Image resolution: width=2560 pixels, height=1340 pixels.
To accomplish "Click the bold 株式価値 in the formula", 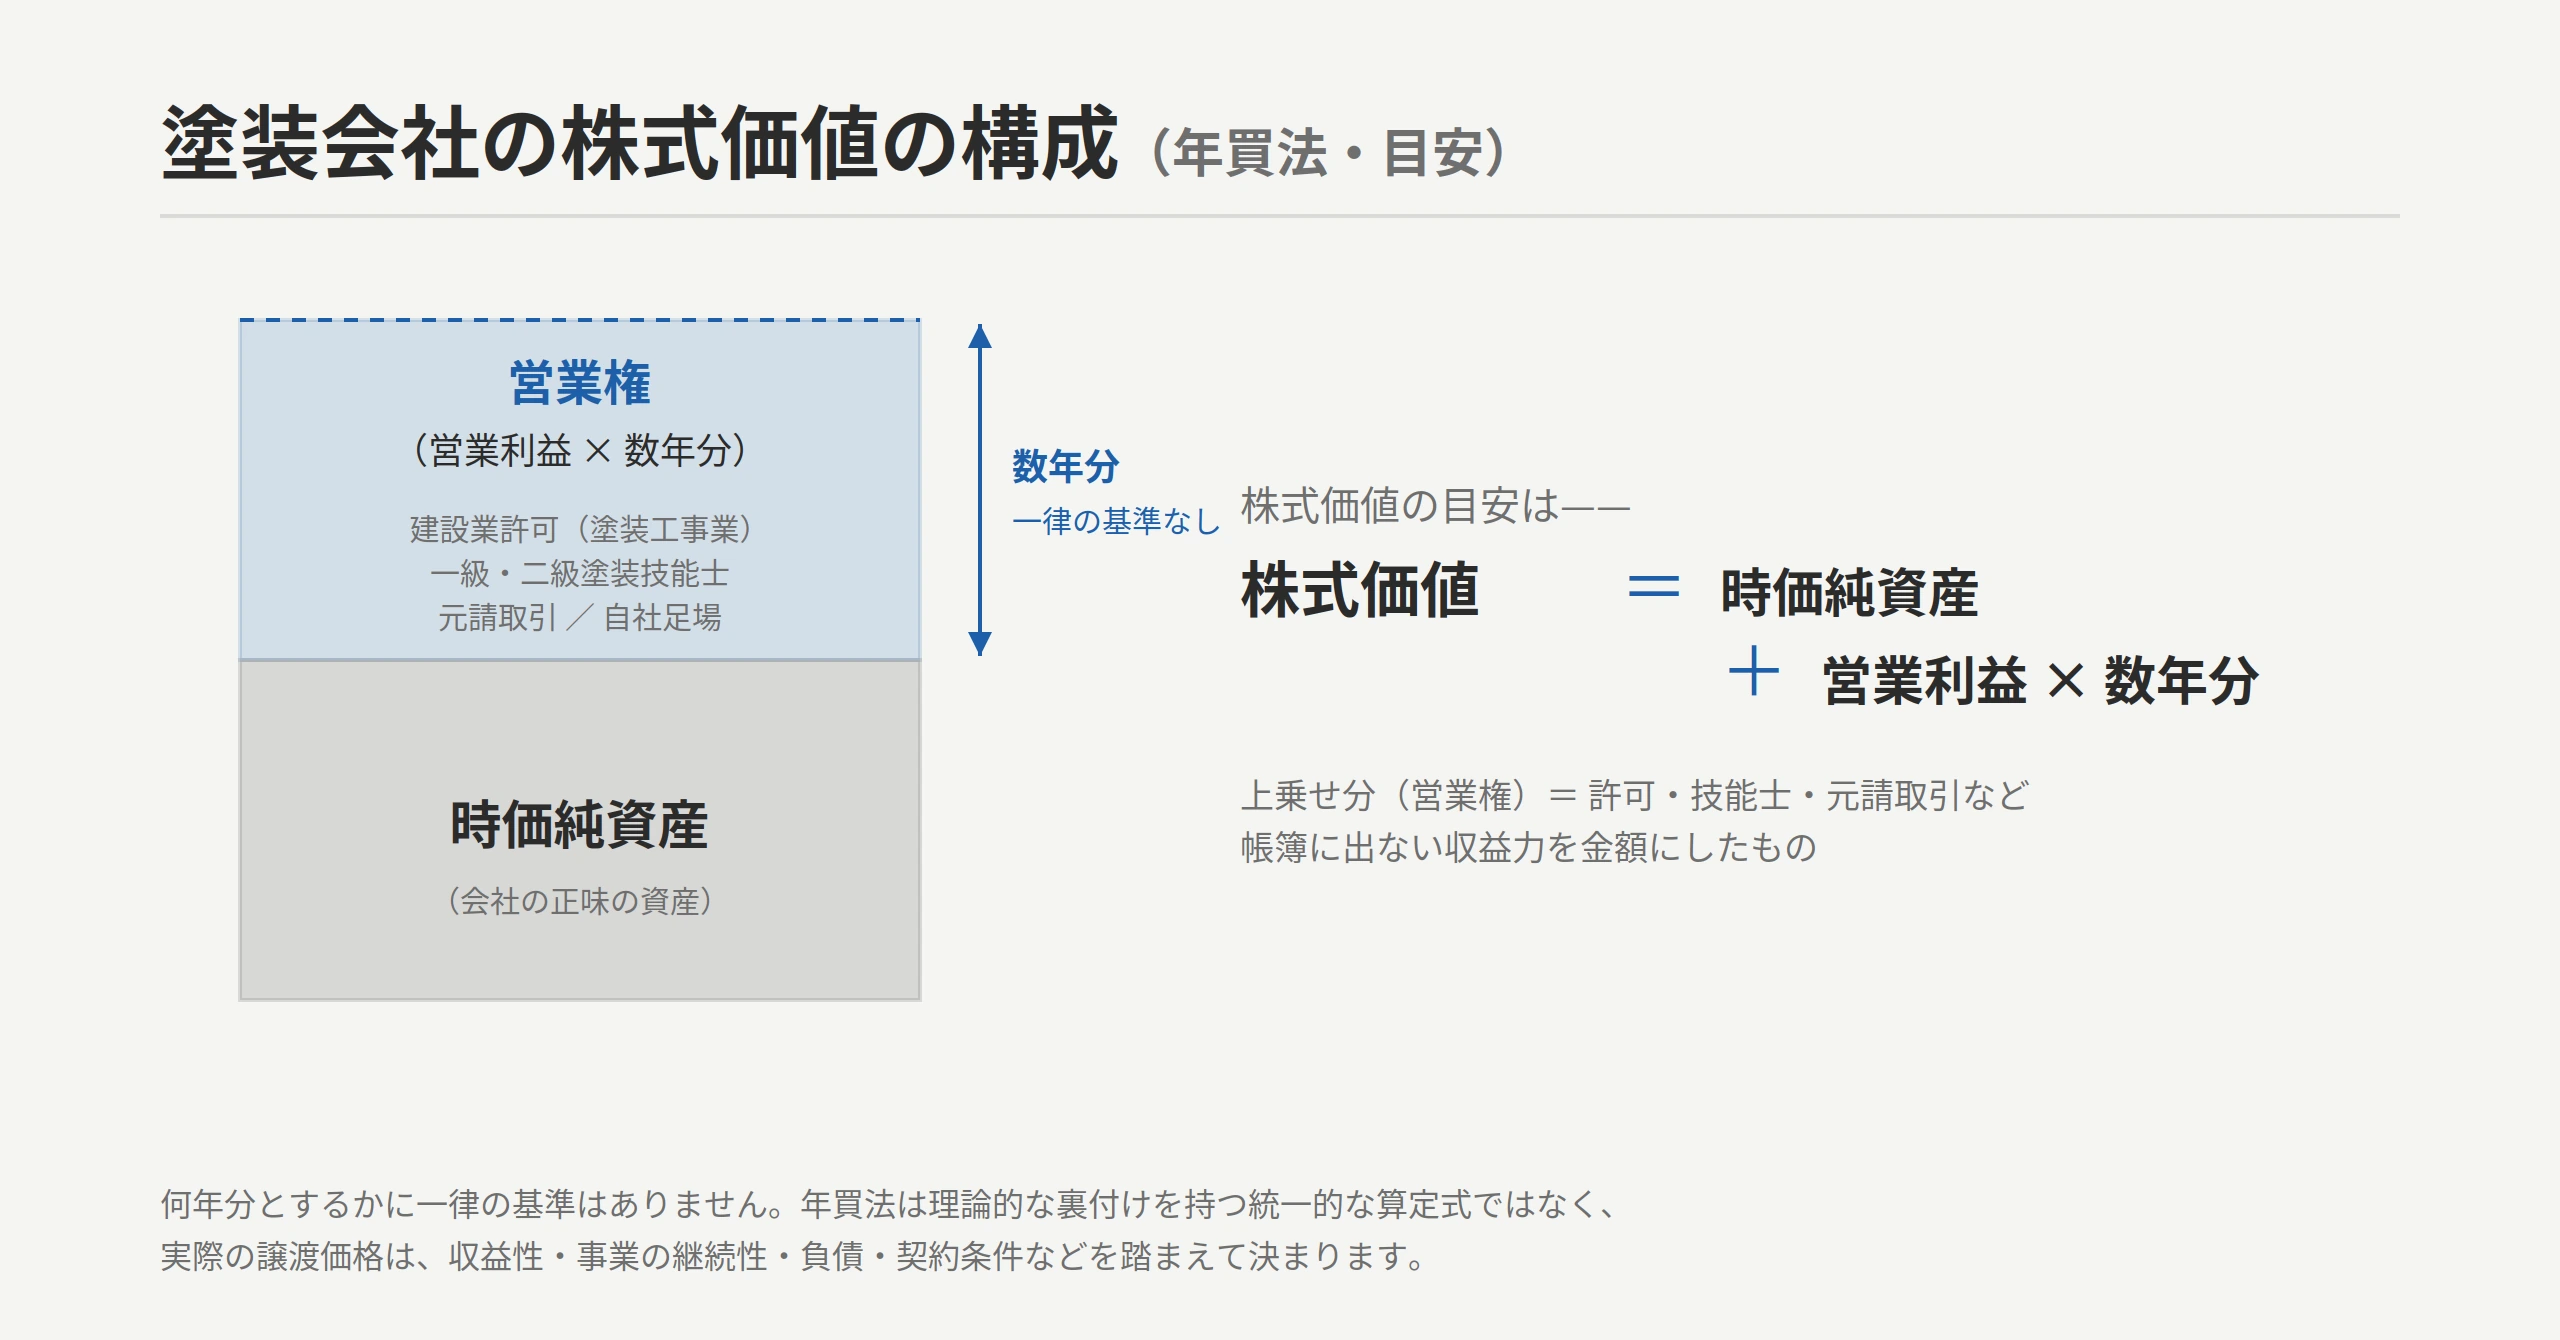I will tap(1360, 590).
